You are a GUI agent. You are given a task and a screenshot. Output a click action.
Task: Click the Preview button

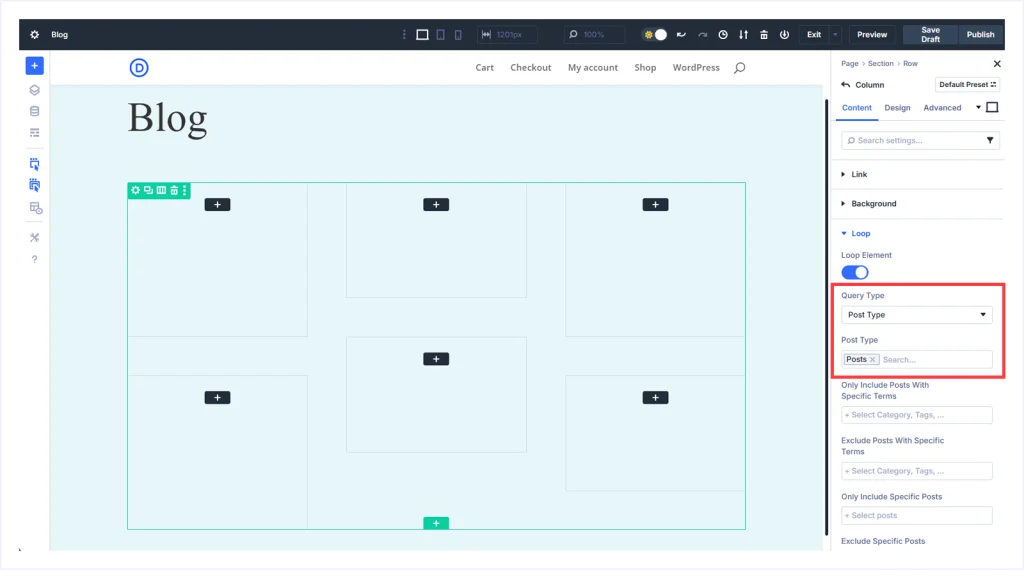pyautogui.click(x=872, y=35)
